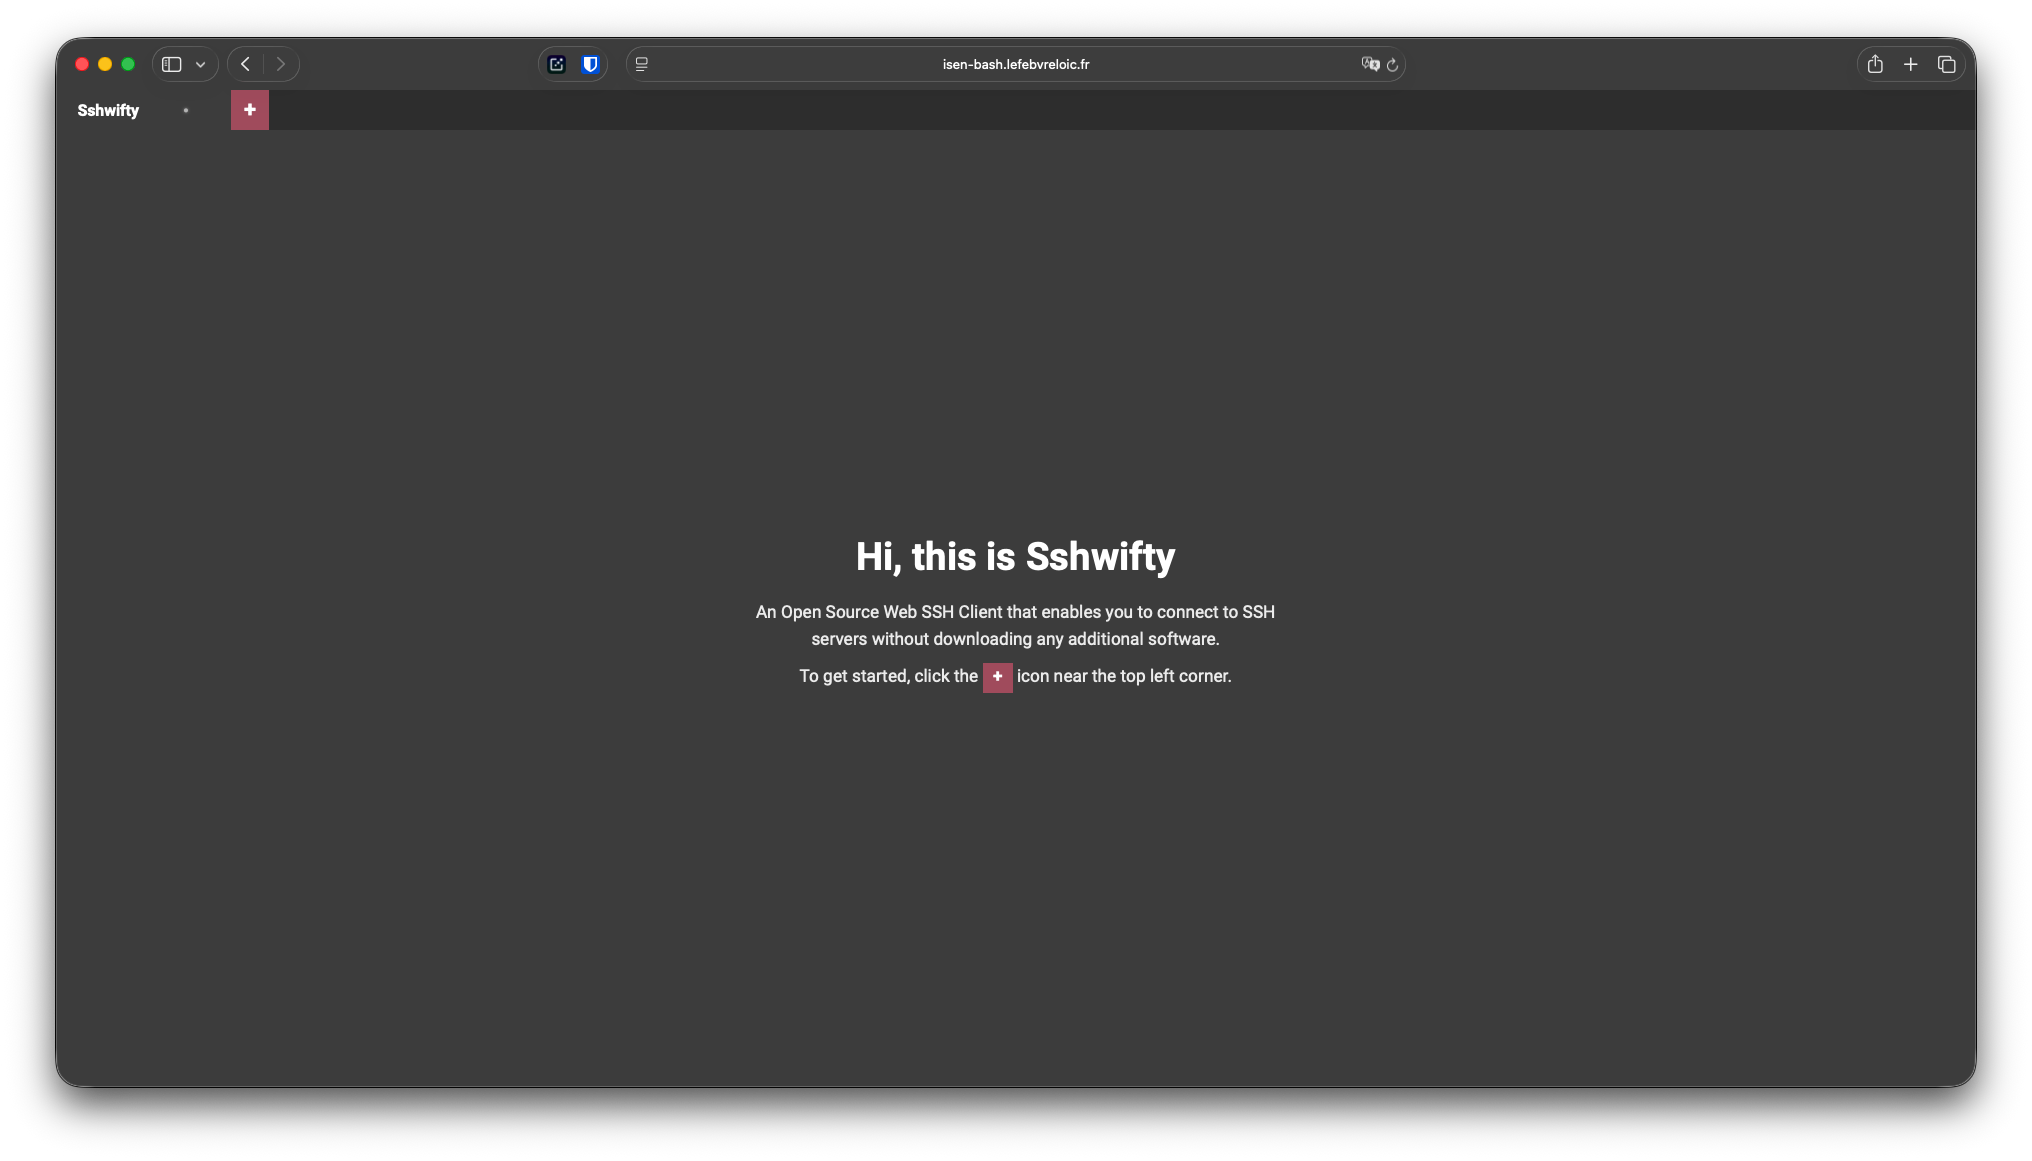Screen dimensions: 2032x1161
Task: Click the extension icon left of Bitwarden
Action: (557, 64)
